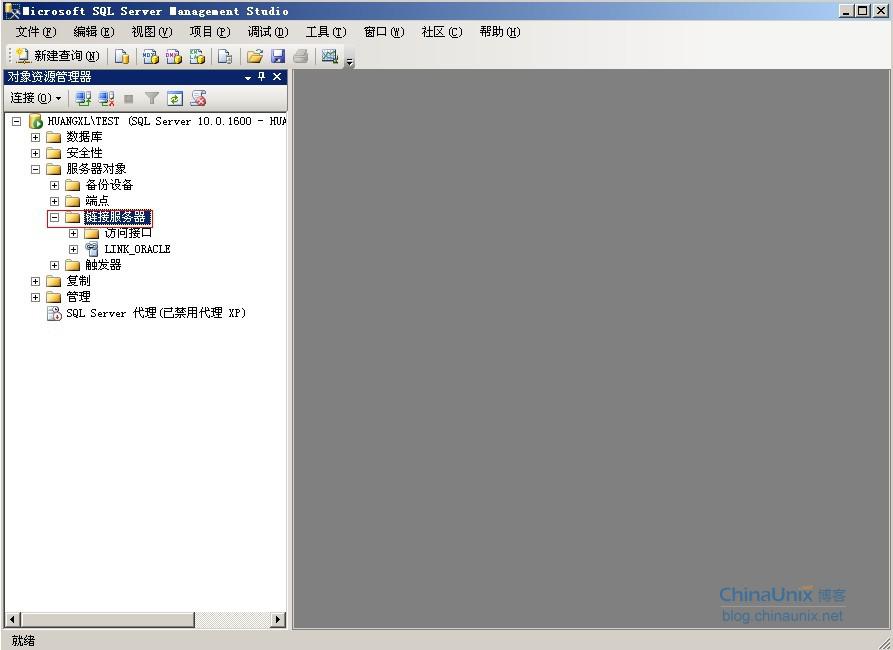This screenshot has width=893, height=650.
Task: Select the 安全性 tree item label
Action: click(84, 153)
